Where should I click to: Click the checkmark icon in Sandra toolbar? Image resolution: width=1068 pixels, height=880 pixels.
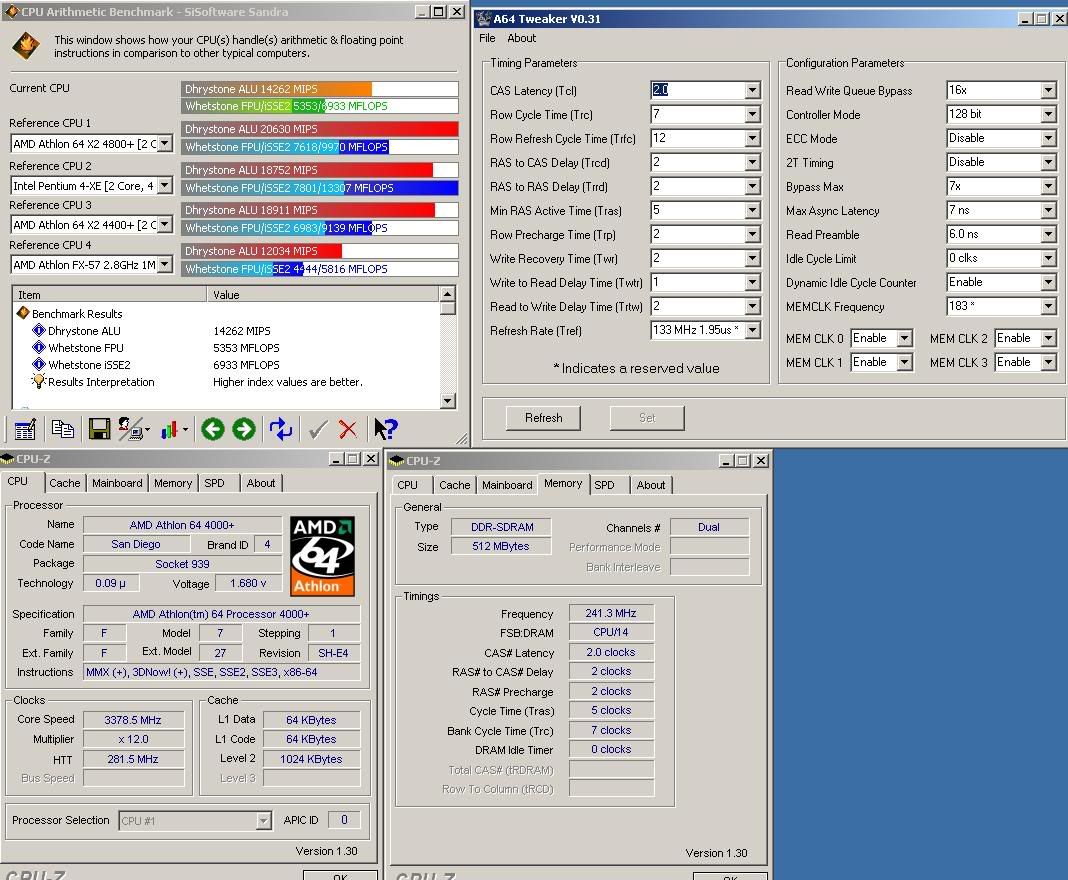318,429
